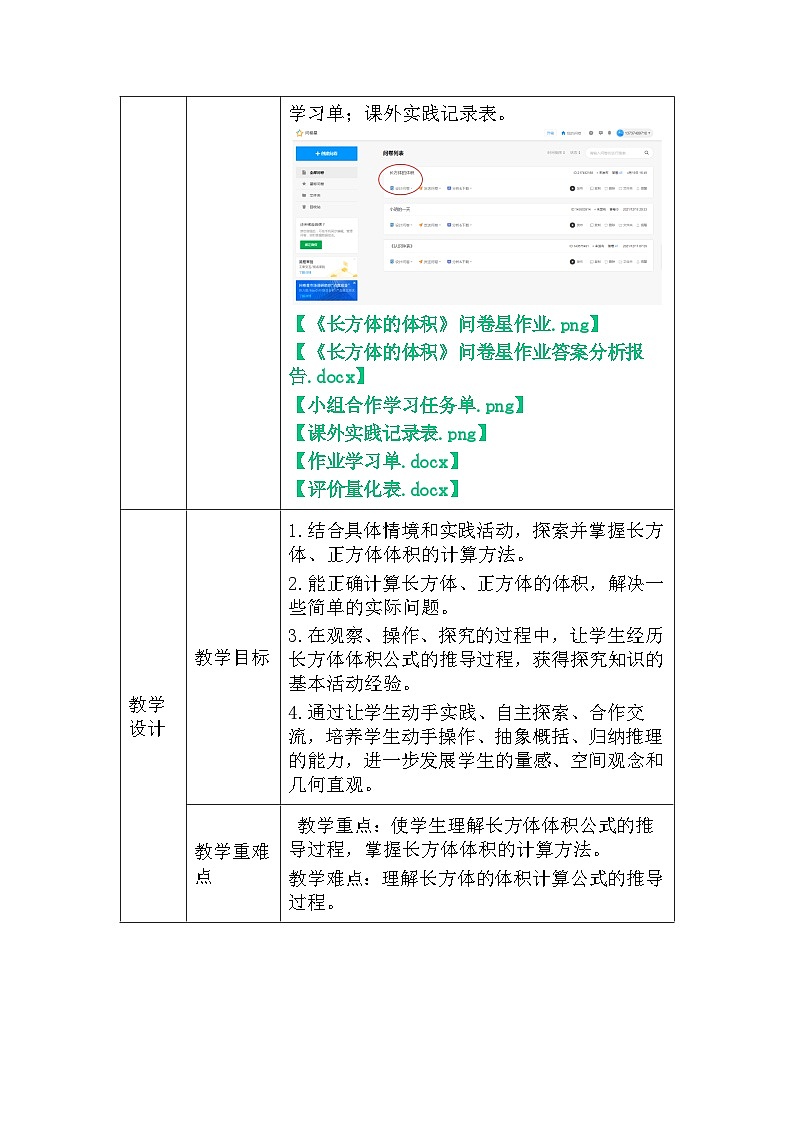Image resolution: width=794 pixels, height=1123 pixels.
Task: Click round publish icon in 长方体的体积 row
Action: pyautogui.click(x=572, y=188)
